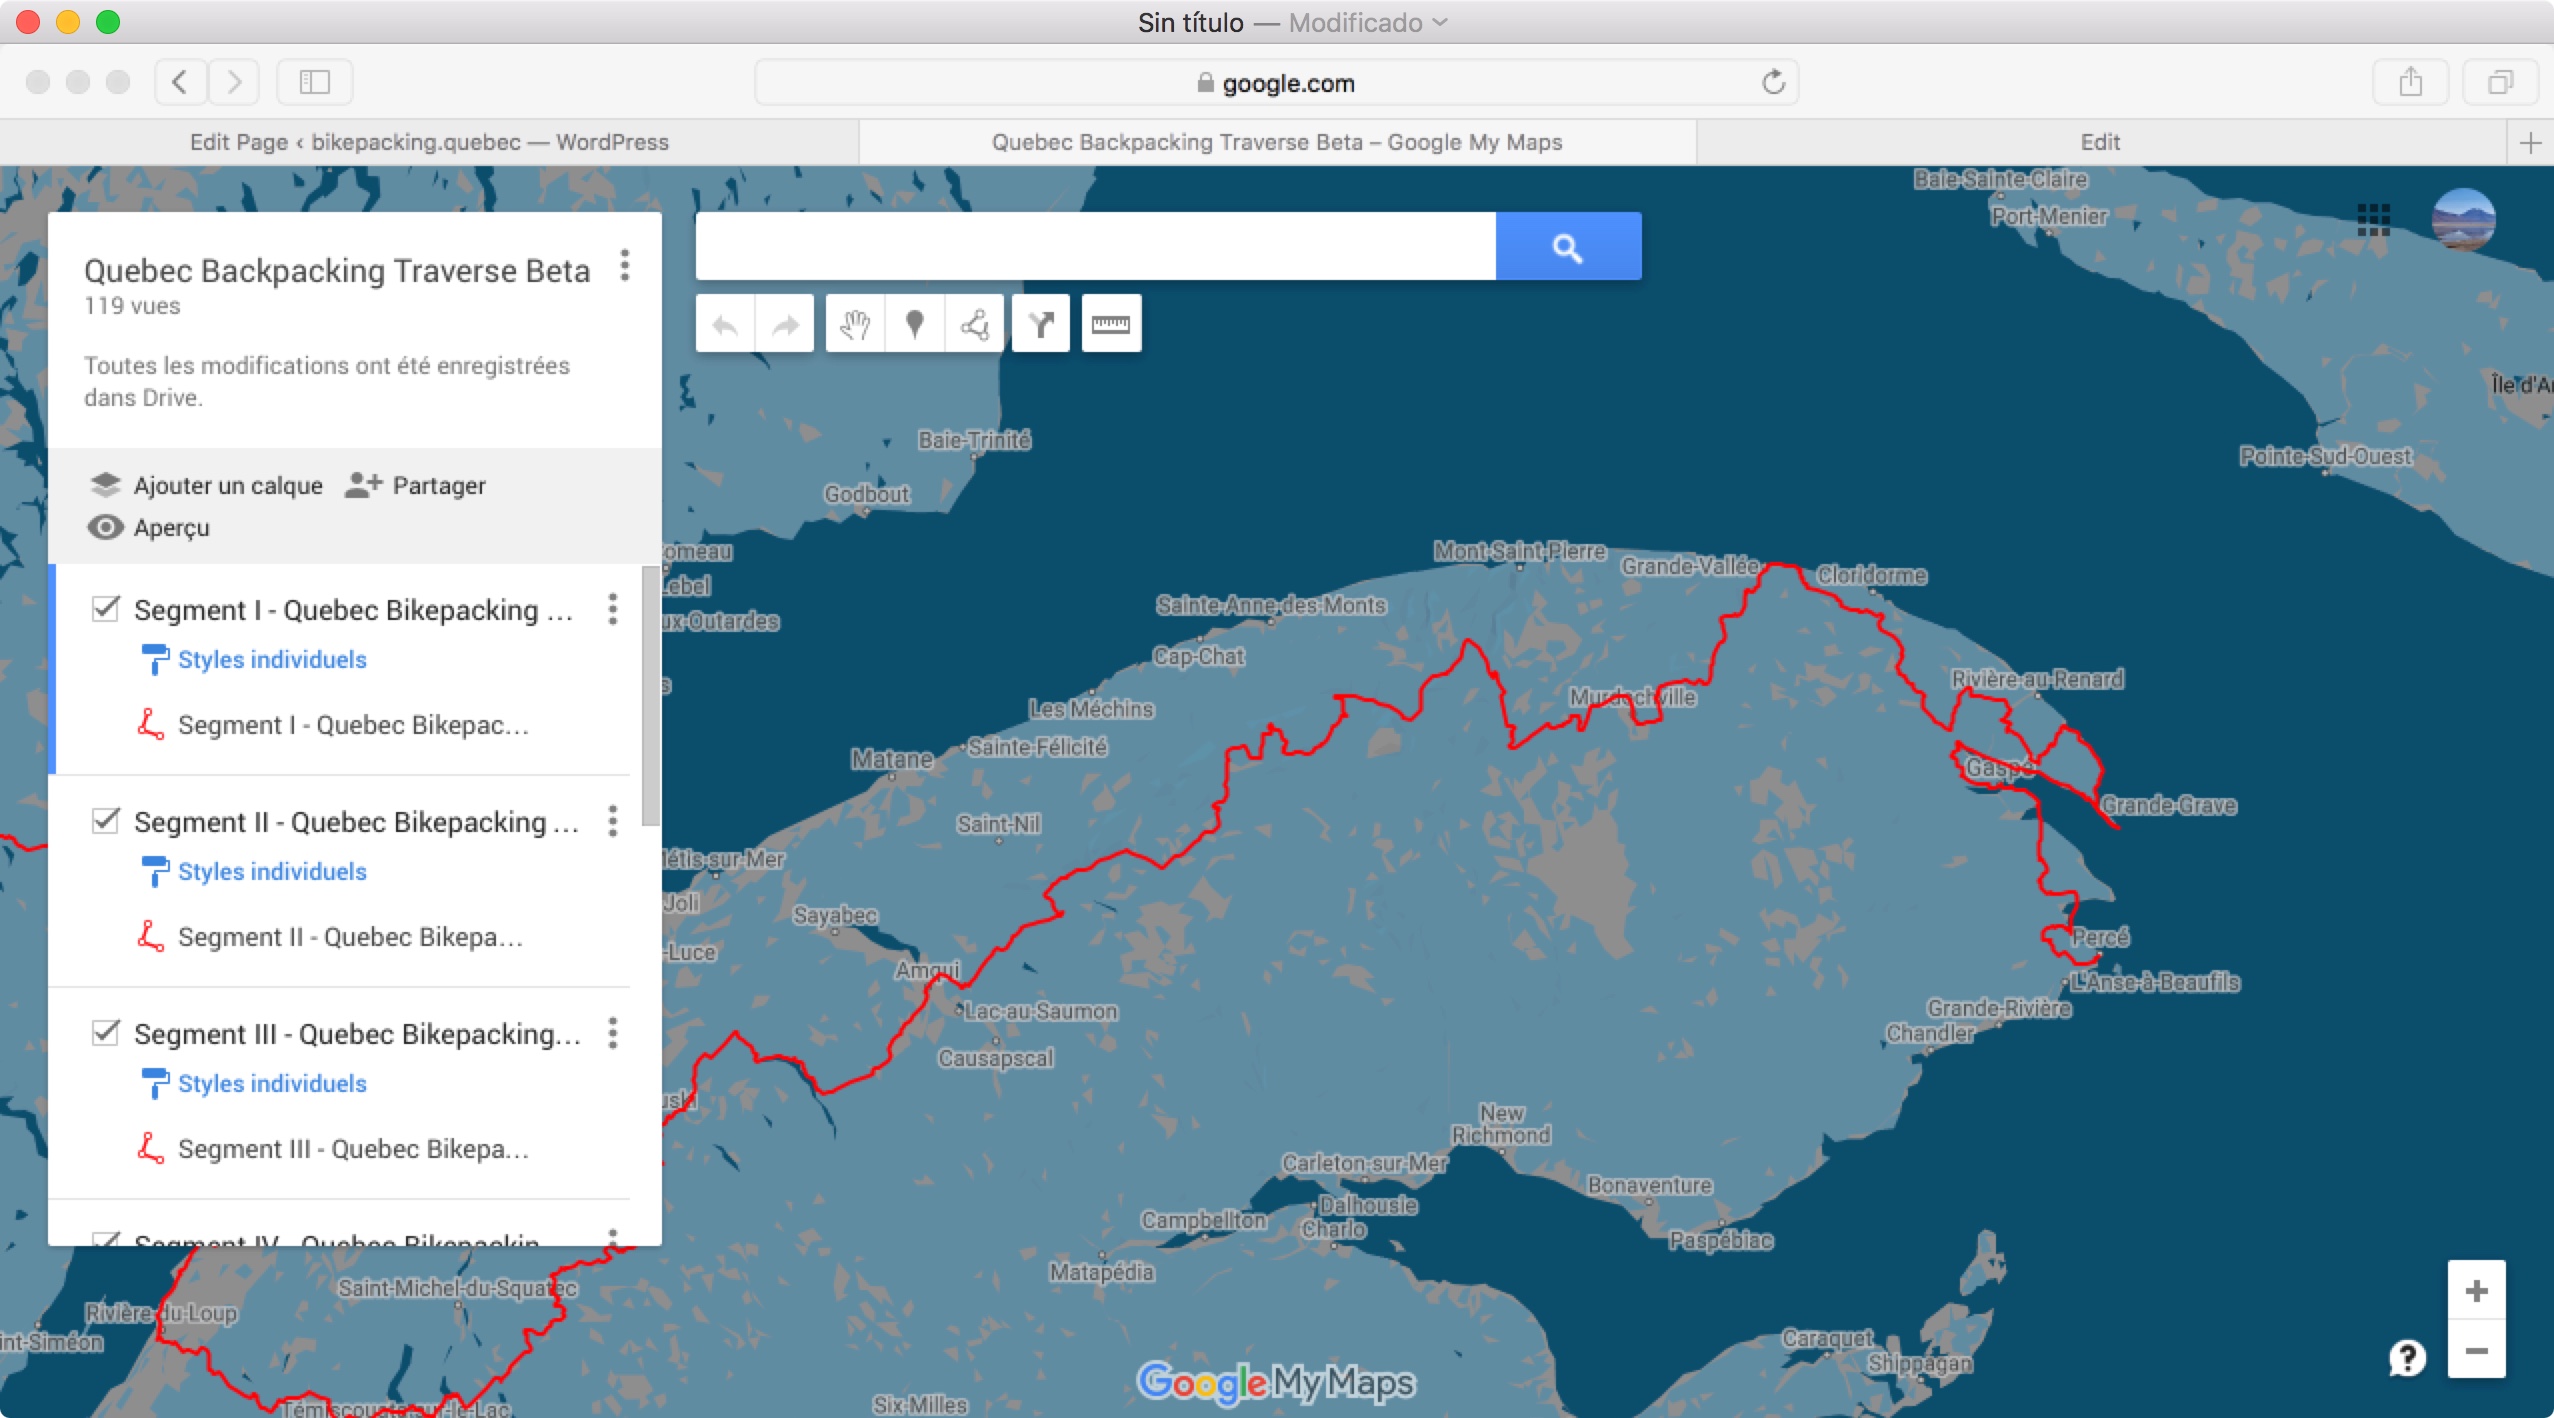Open the Modificado title dropdown chevron
Image resolution: width=2554 pixels, height=1418 pixels.
[1440, 23]
